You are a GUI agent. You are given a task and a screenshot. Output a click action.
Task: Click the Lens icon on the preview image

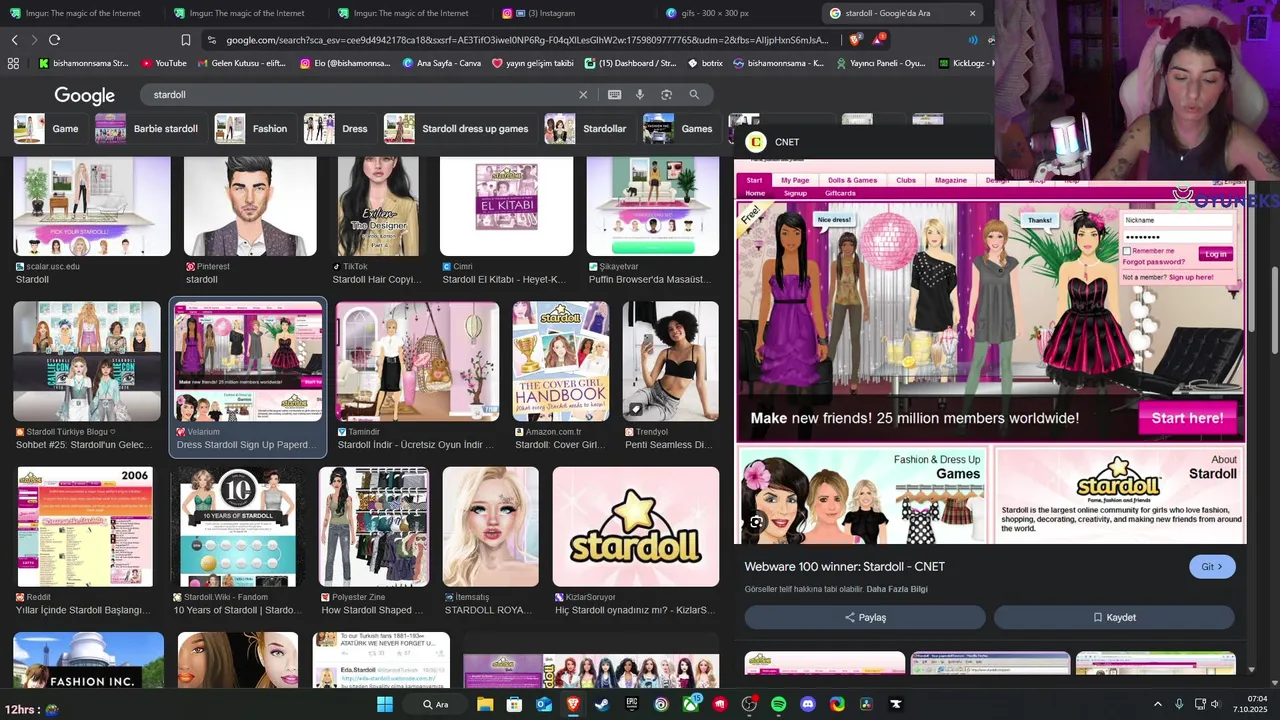point(756,521)
